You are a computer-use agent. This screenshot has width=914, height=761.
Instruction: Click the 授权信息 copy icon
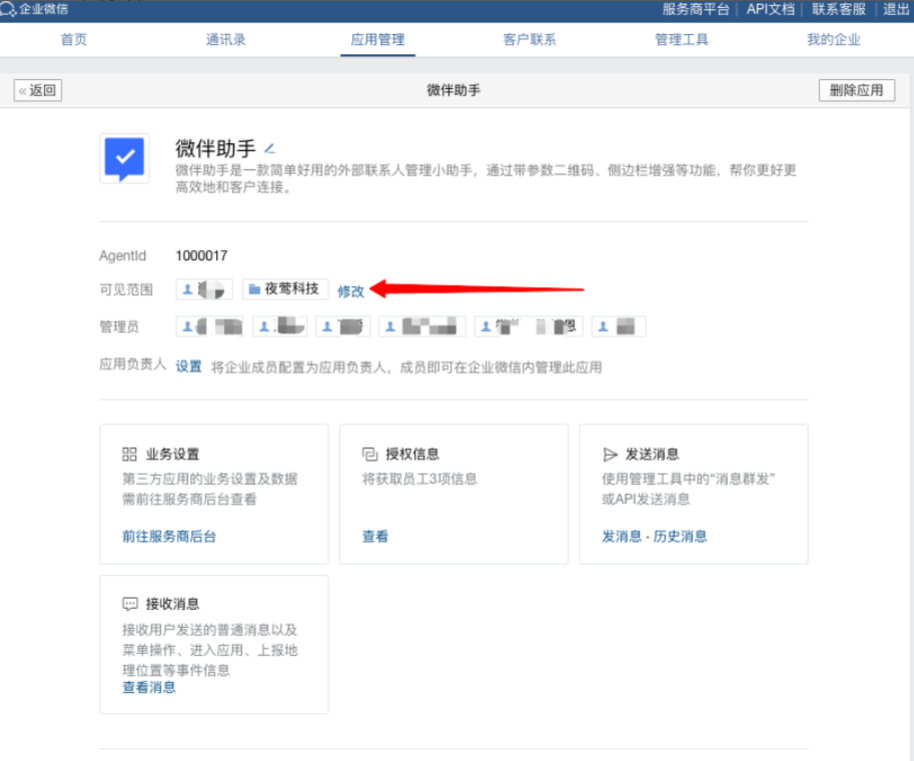pyautogui.click(x=370, y=454)
